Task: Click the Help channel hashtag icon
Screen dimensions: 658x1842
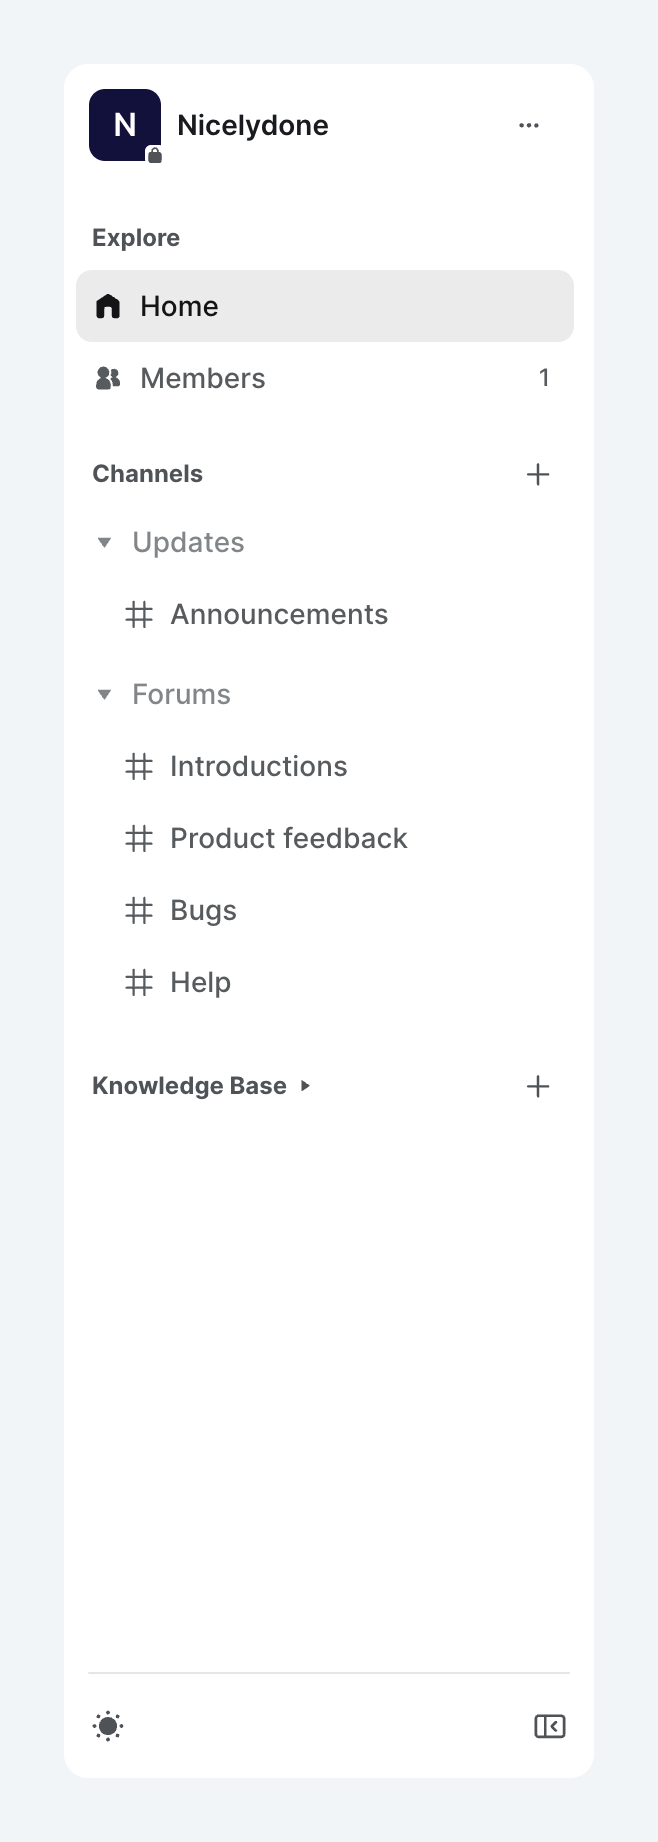Action: [x=140, y=982]
